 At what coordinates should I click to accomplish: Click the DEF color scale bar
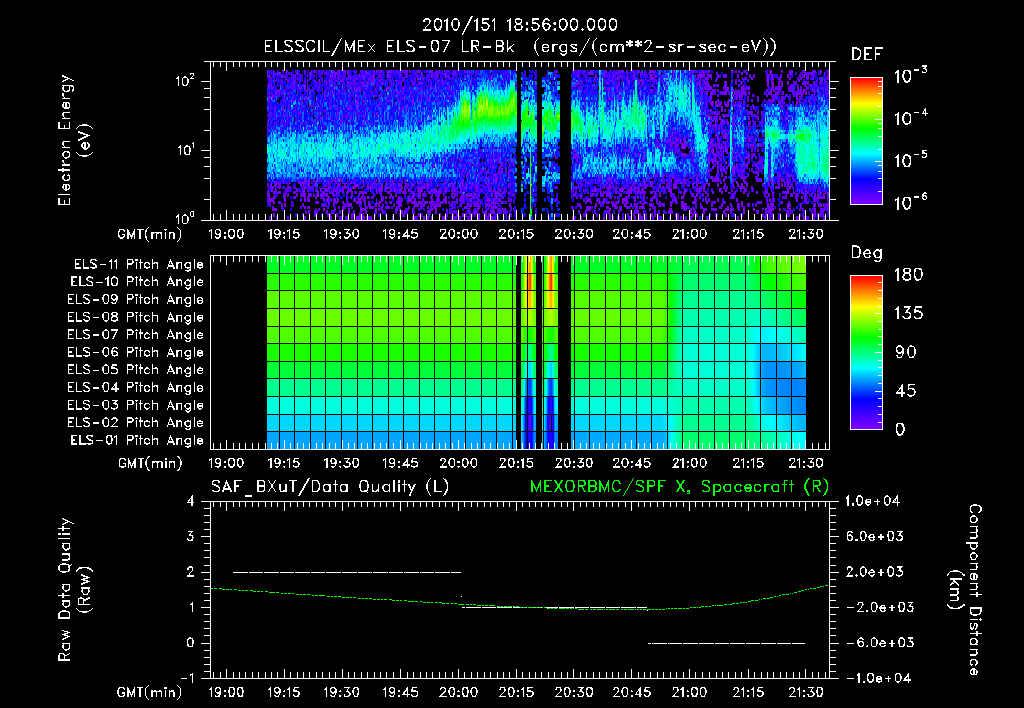866,140
